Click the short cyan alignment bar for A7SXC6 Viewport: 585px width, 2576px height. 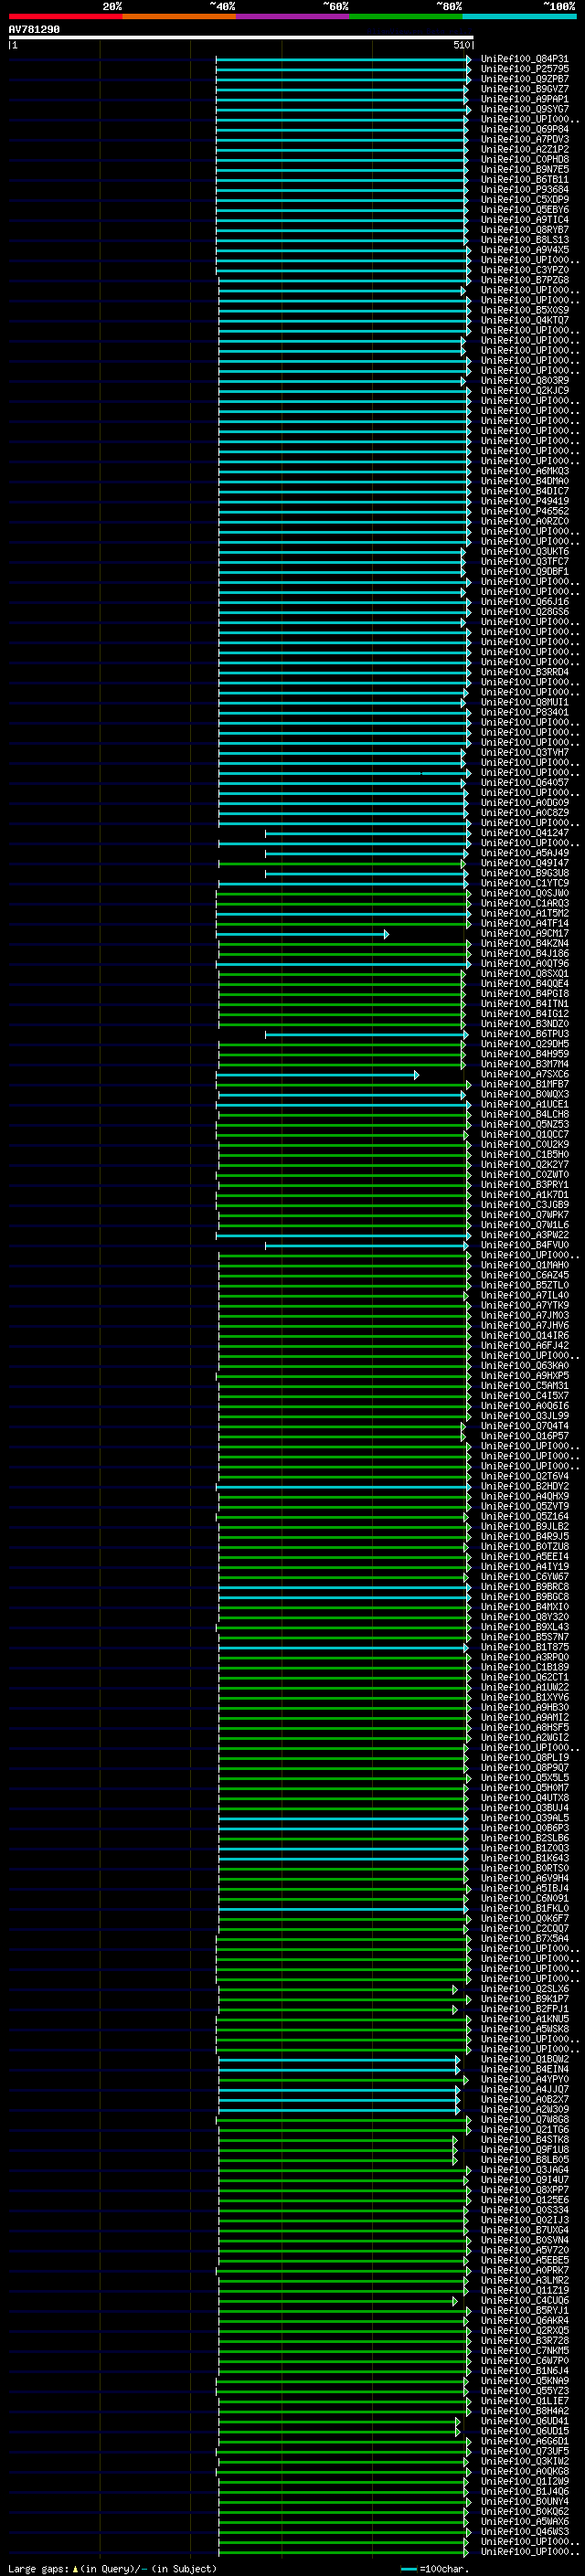pyautogui.click(x=317, y=1075)
